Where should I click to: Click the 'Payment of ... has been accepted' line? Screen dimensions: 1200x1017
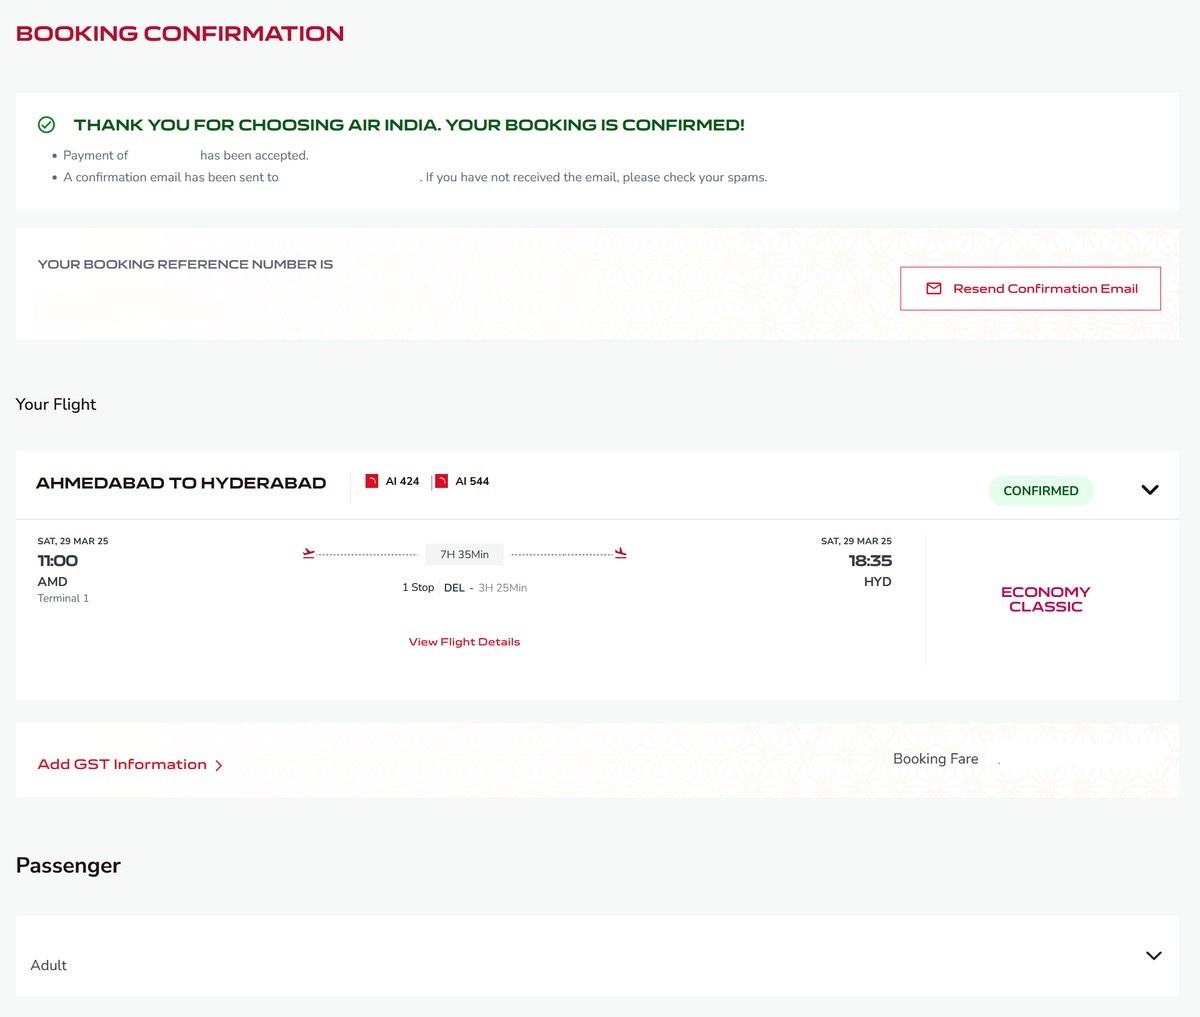[186, 155]
